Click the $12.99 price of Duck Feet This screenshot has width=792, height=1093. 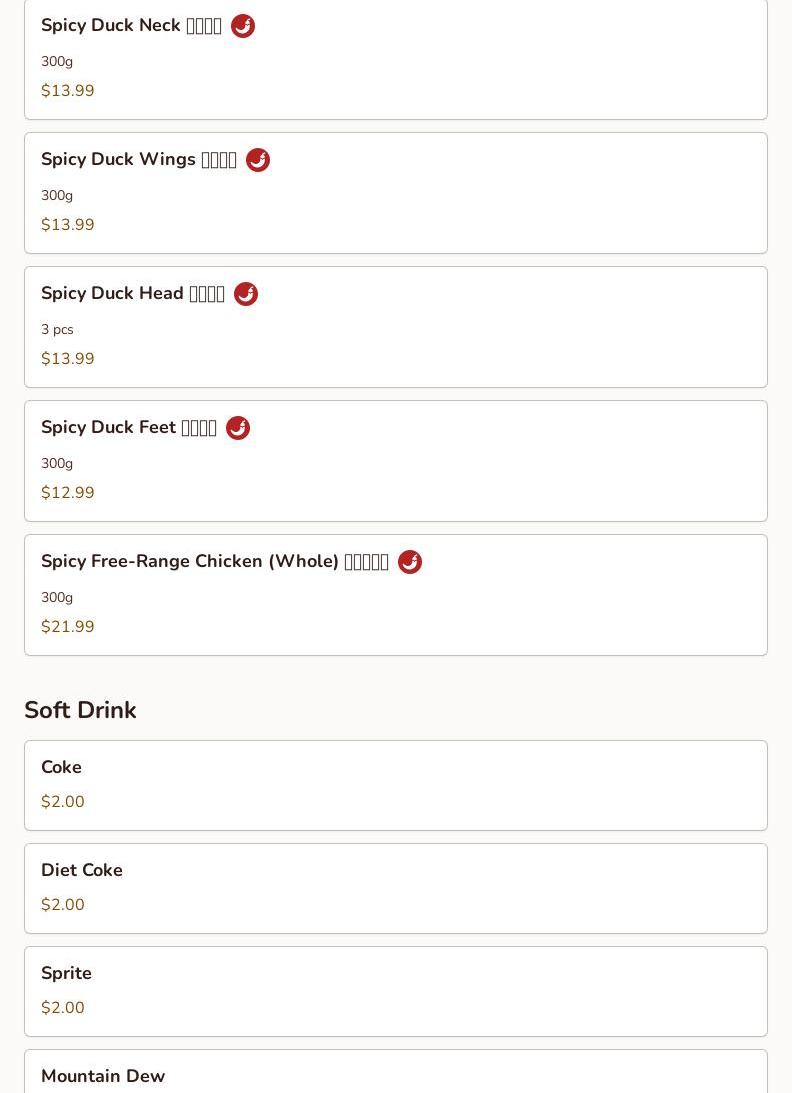[68, 492]
